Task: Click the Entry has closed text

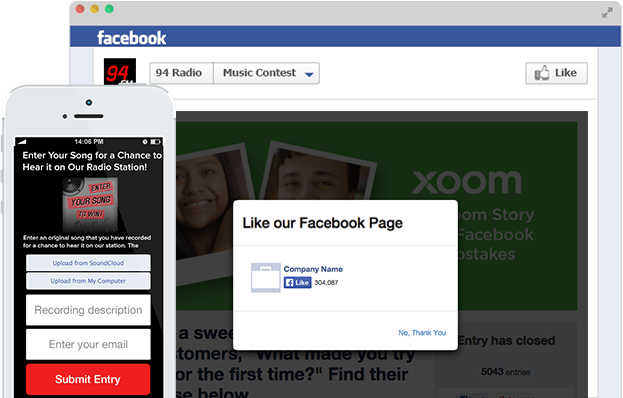Action: point(507,340)
